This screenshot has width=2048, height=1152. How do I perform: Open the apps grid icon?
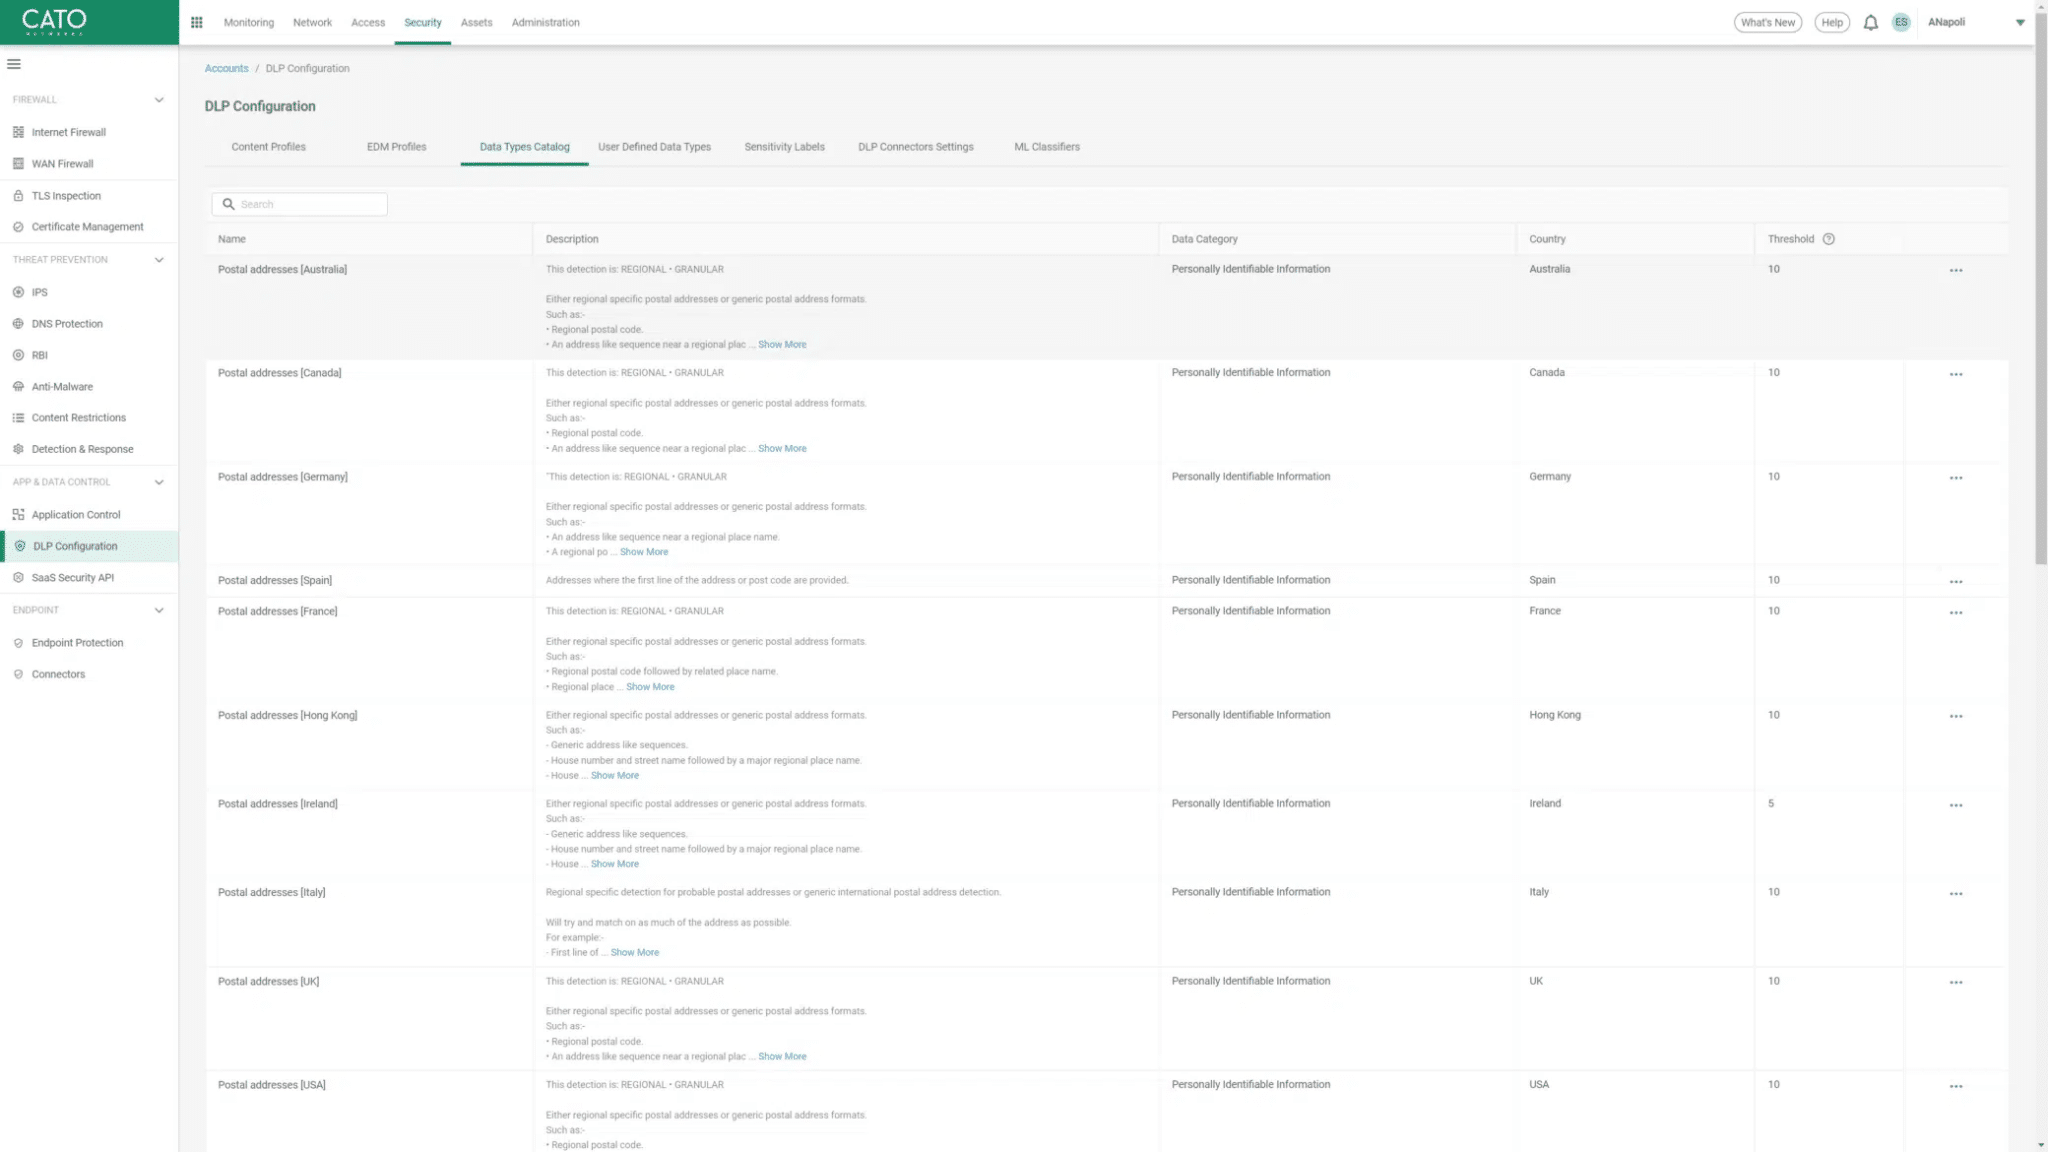click(x=197, y=22)
